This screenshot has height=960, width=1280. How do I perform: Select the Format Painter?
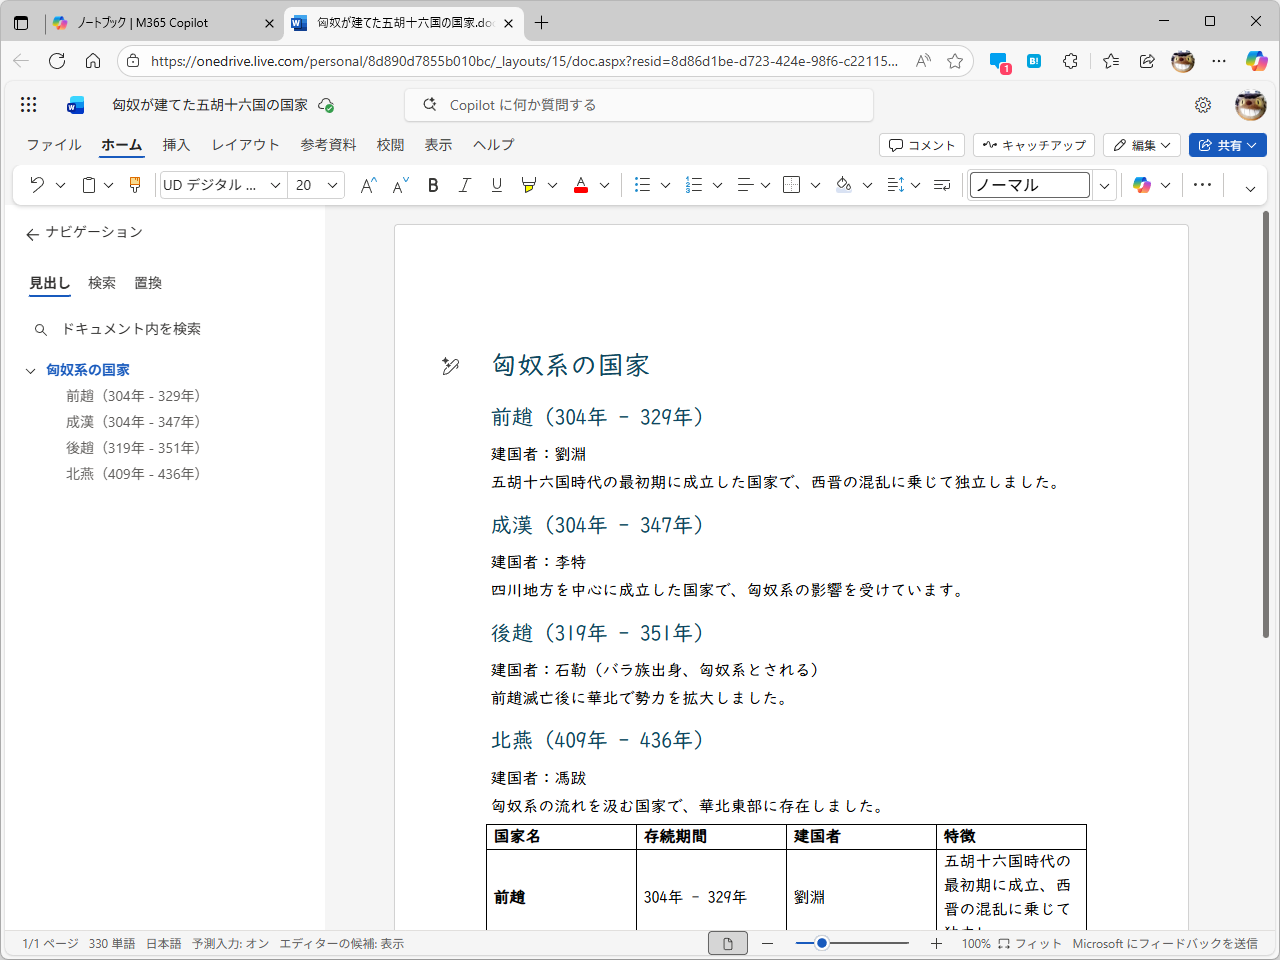coord(134,185)
